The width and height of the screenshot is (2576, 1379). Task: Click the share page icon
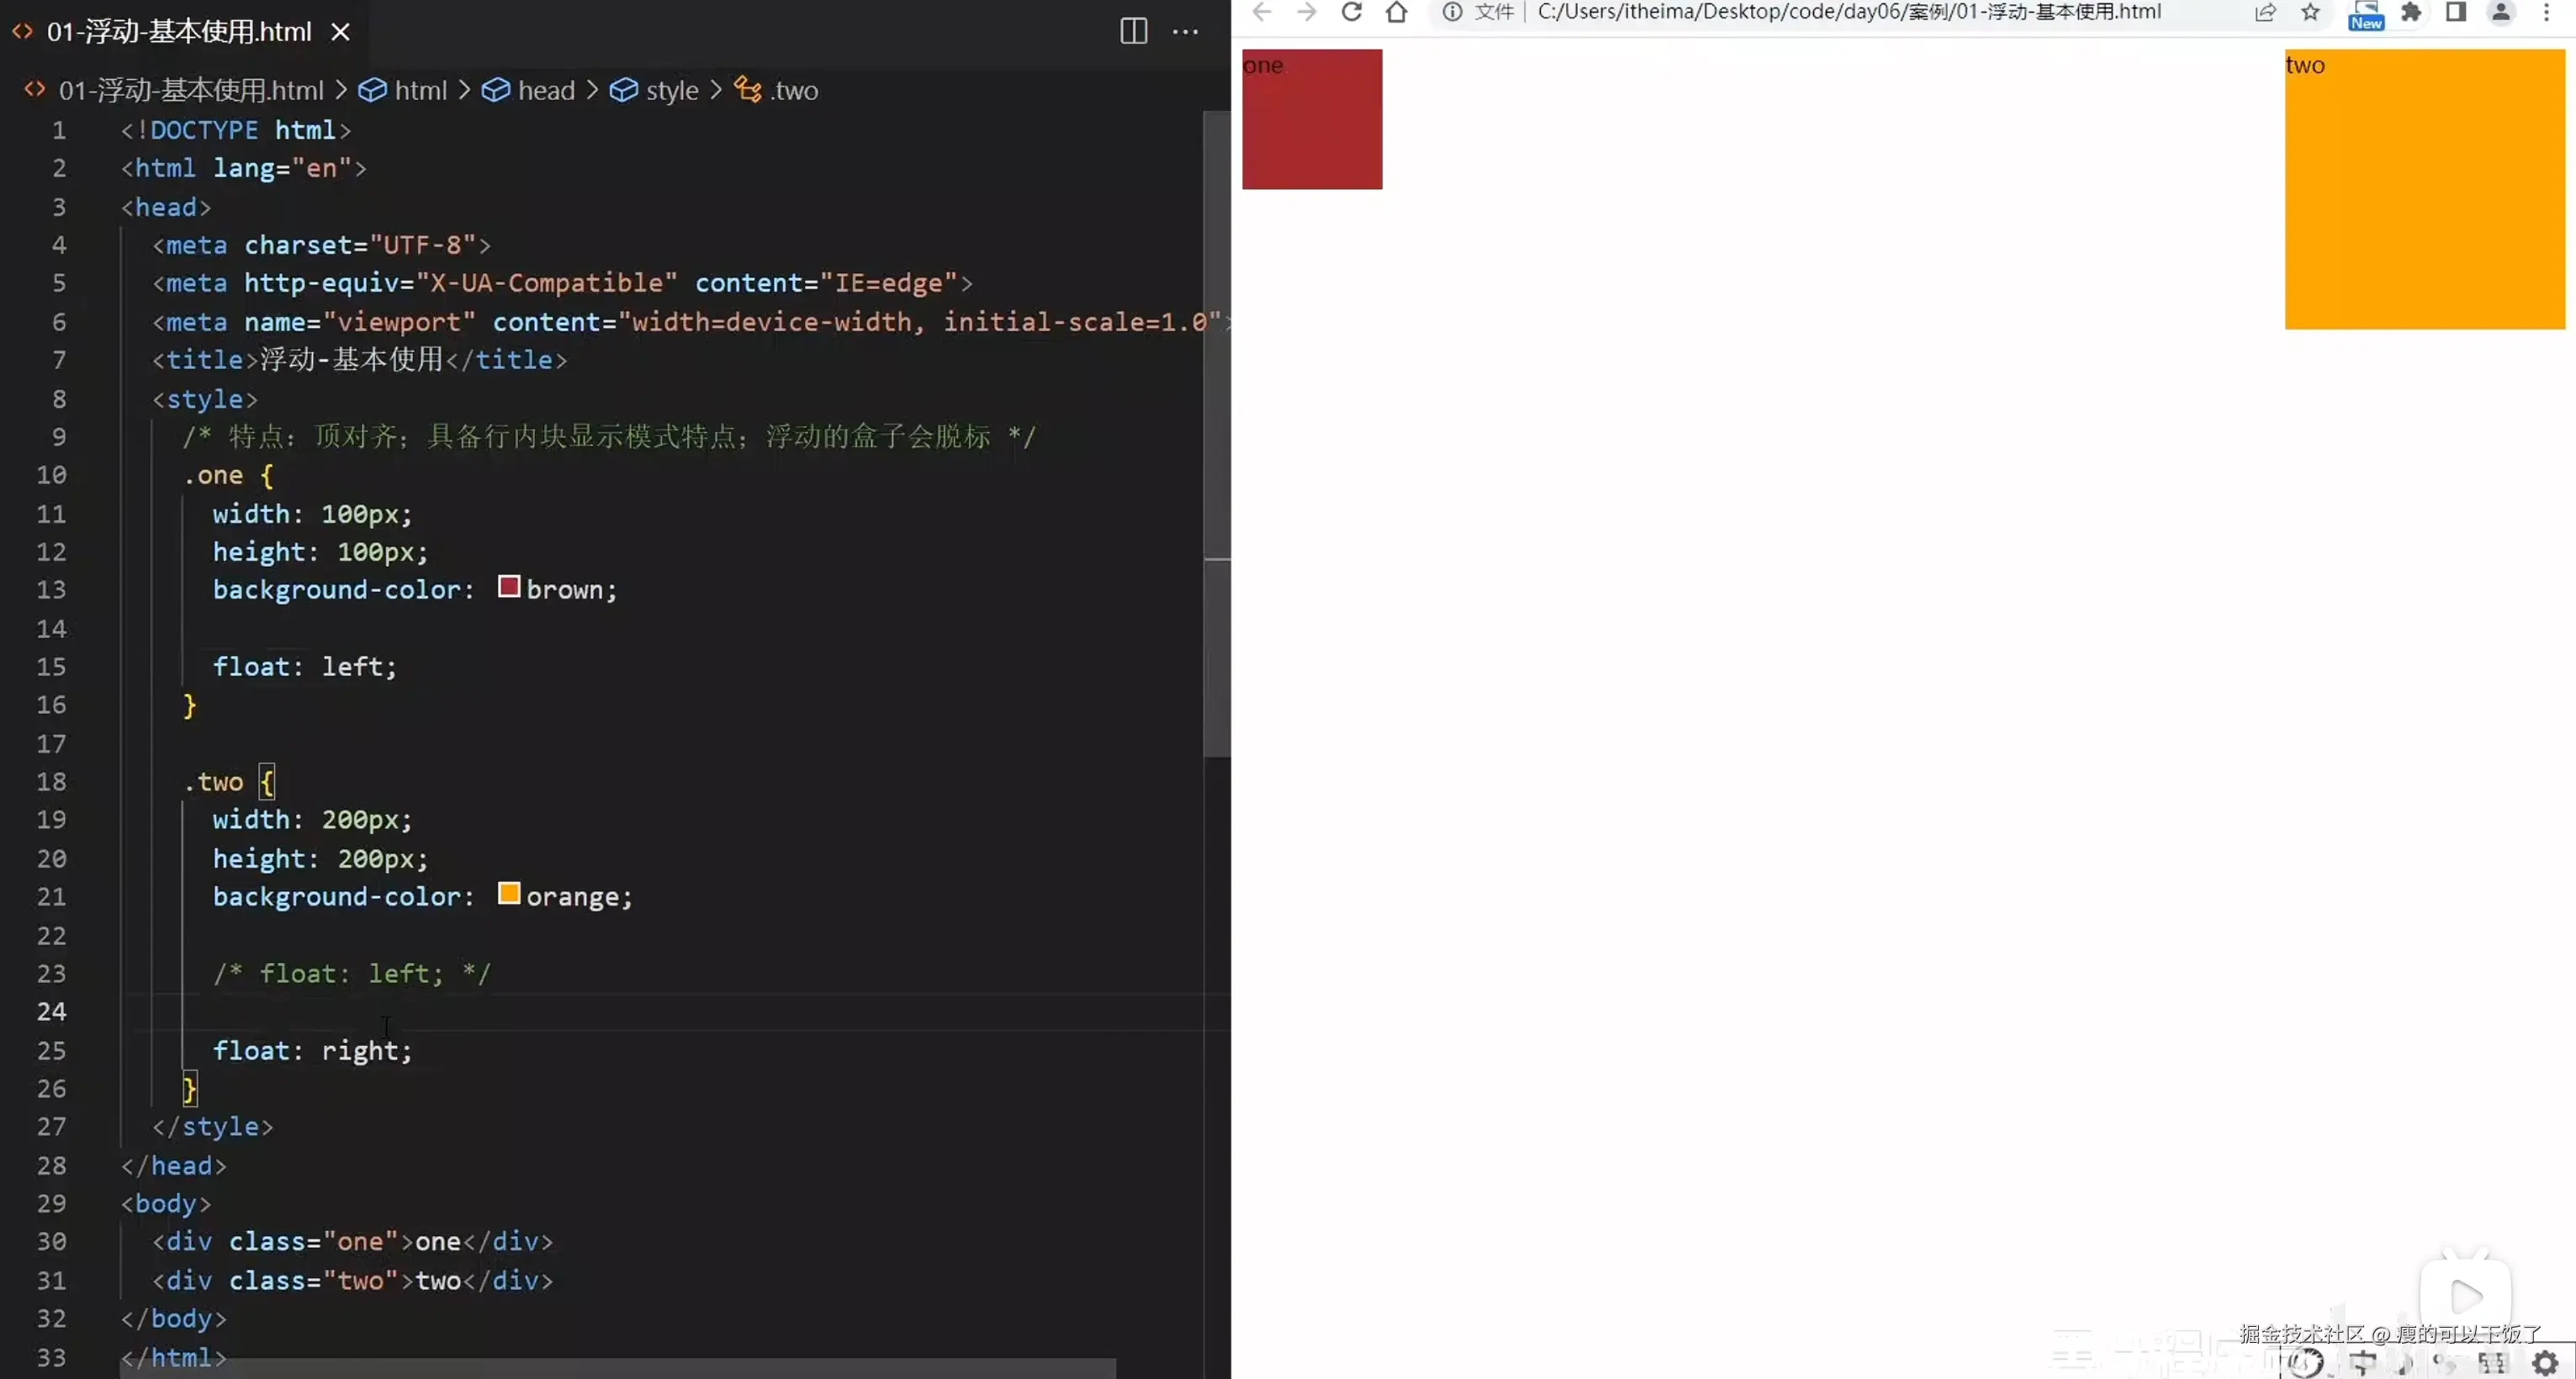point(2265,12)
